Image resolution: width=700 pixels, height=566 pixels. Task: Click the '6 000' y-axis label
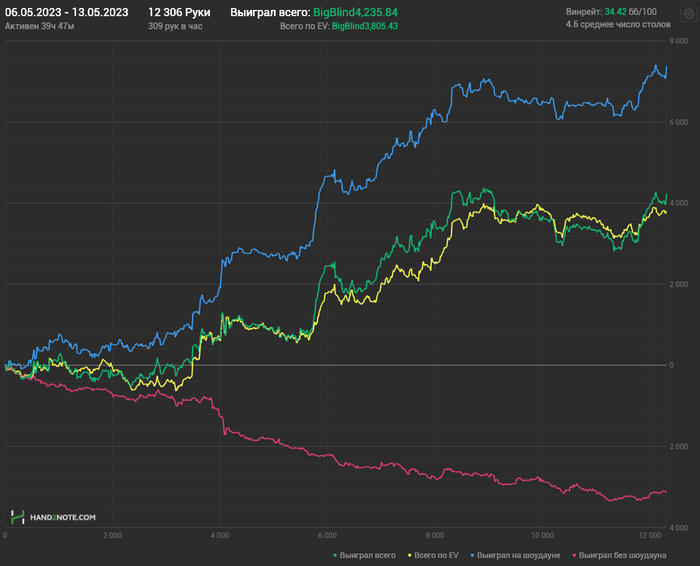tap(679, 122)
